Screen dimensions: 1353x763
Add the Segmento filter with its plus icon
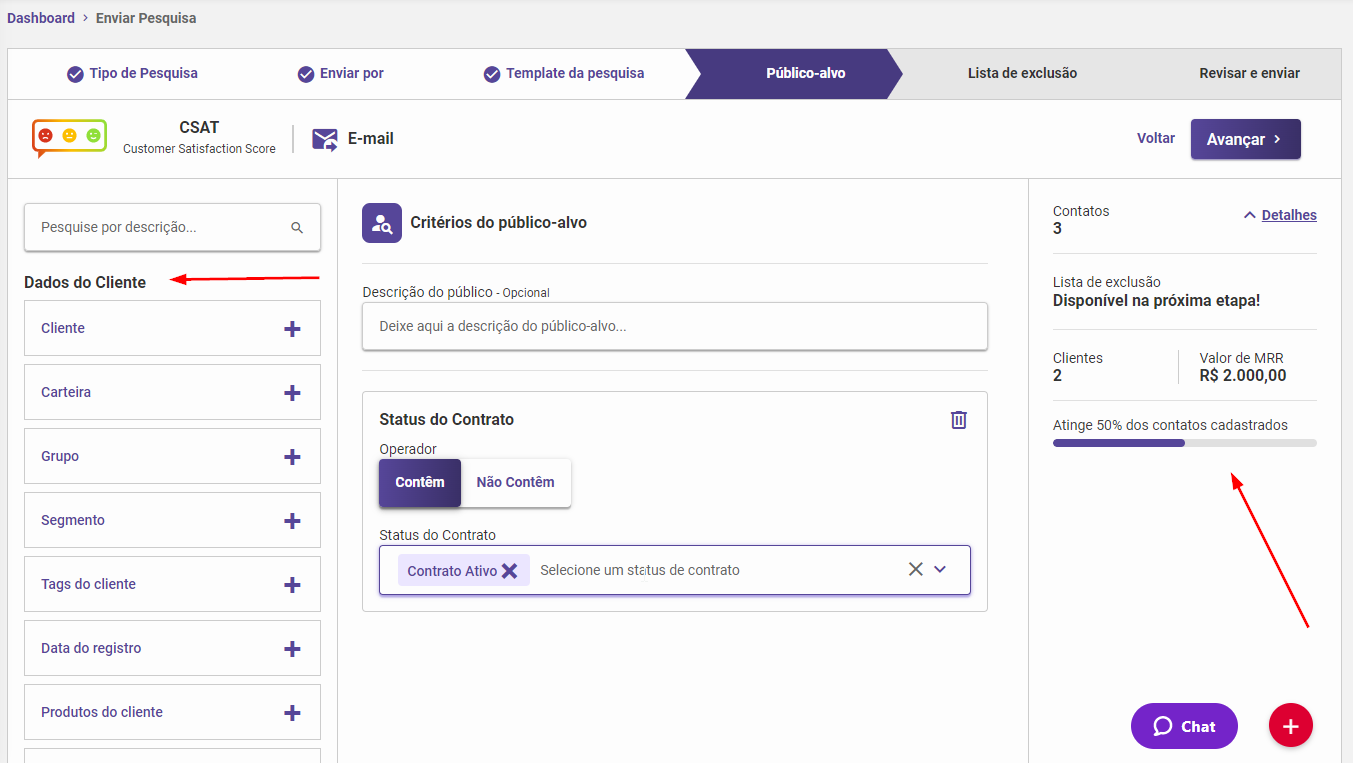pyautogui.click(x=292, y=521)
